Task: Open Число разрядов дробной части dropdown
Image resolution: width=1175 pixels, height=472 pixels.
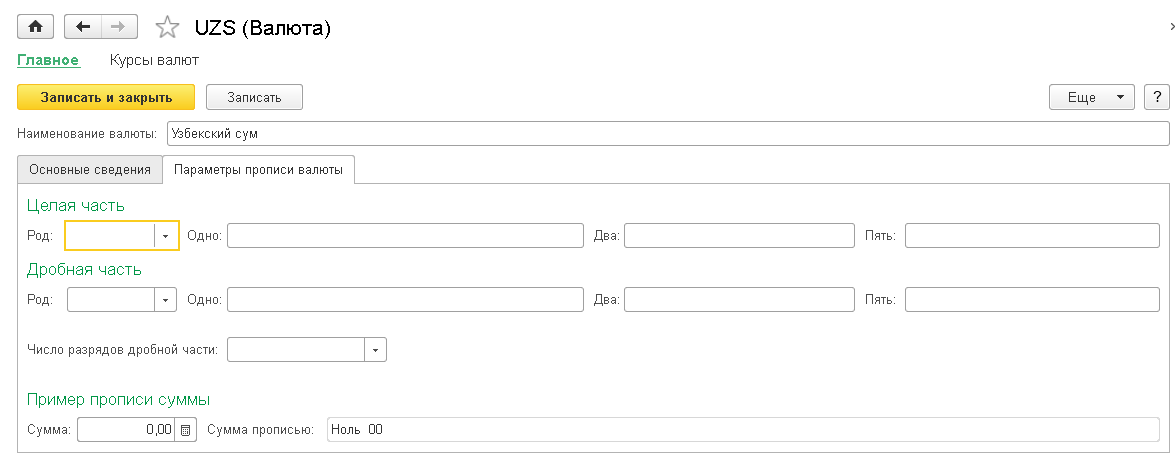Action: pyautogui.click(x=375, y=349)
